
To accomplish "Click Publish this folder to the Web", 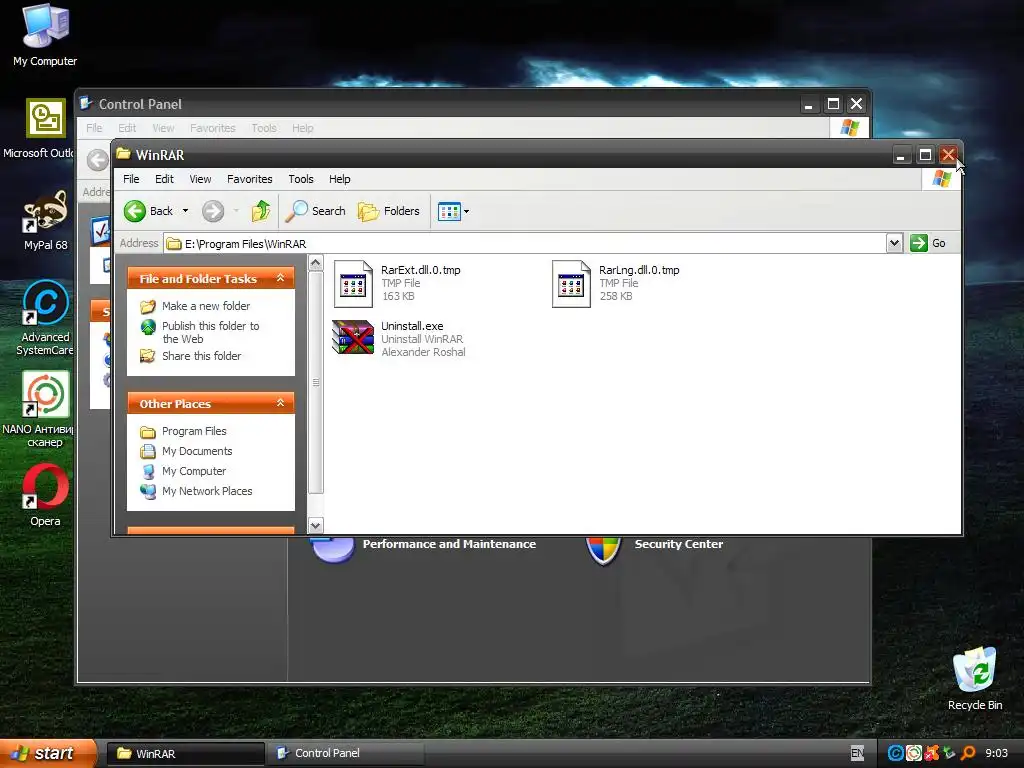I will (210, 332).
